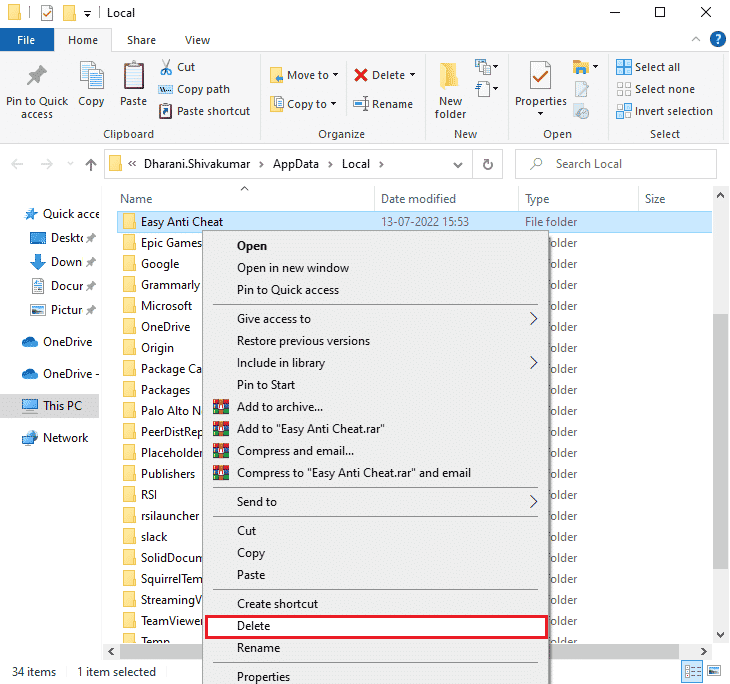
Task: Expand the Give access to submenu
Action: tap(375, 319)
